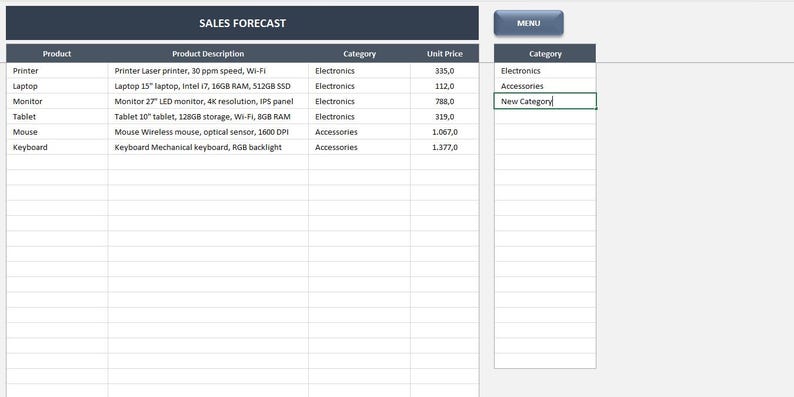Select the unit price 319,0

445,116
